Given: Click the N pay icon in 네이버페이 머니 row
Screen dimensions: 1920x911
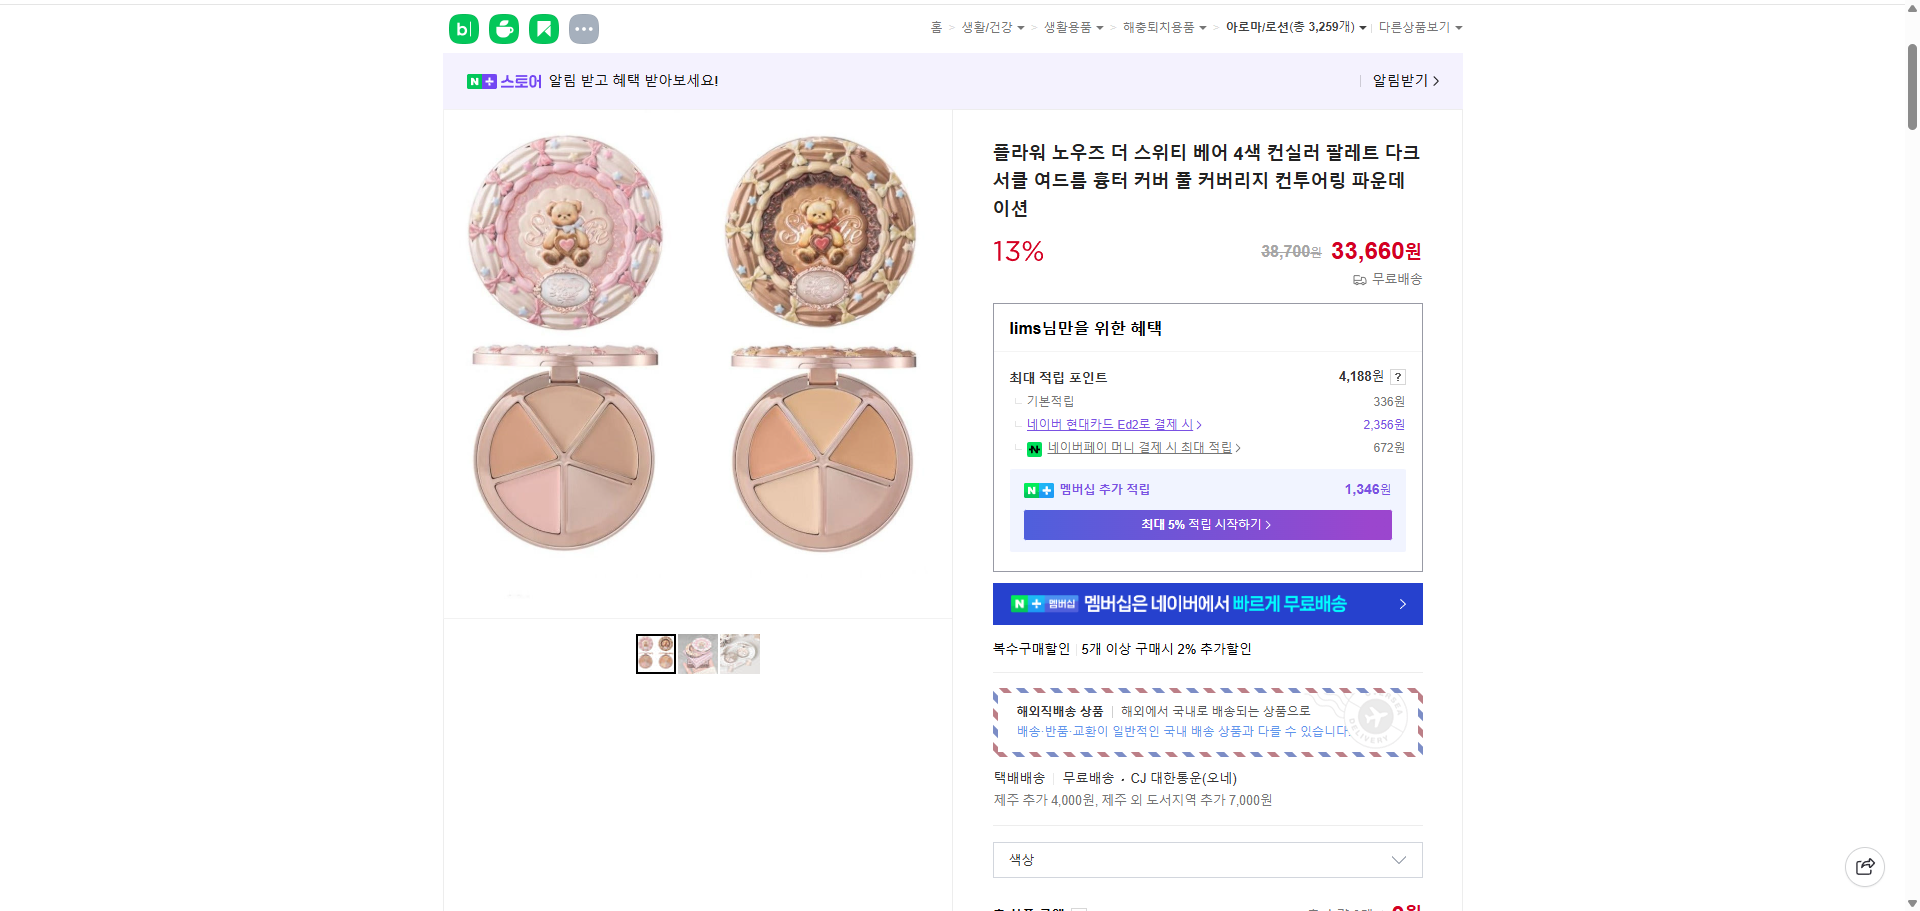Looking at the screenshot, I should point(1034,448).
